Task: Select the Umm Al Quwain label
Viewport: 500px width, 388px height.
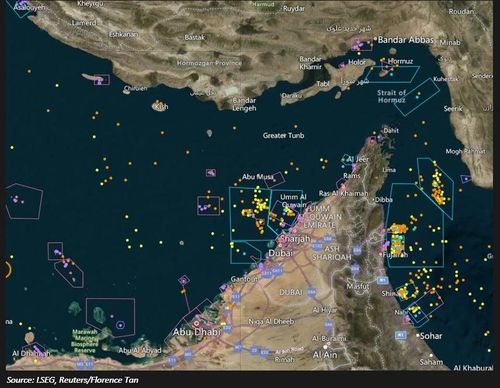Action: click(293, 200)
